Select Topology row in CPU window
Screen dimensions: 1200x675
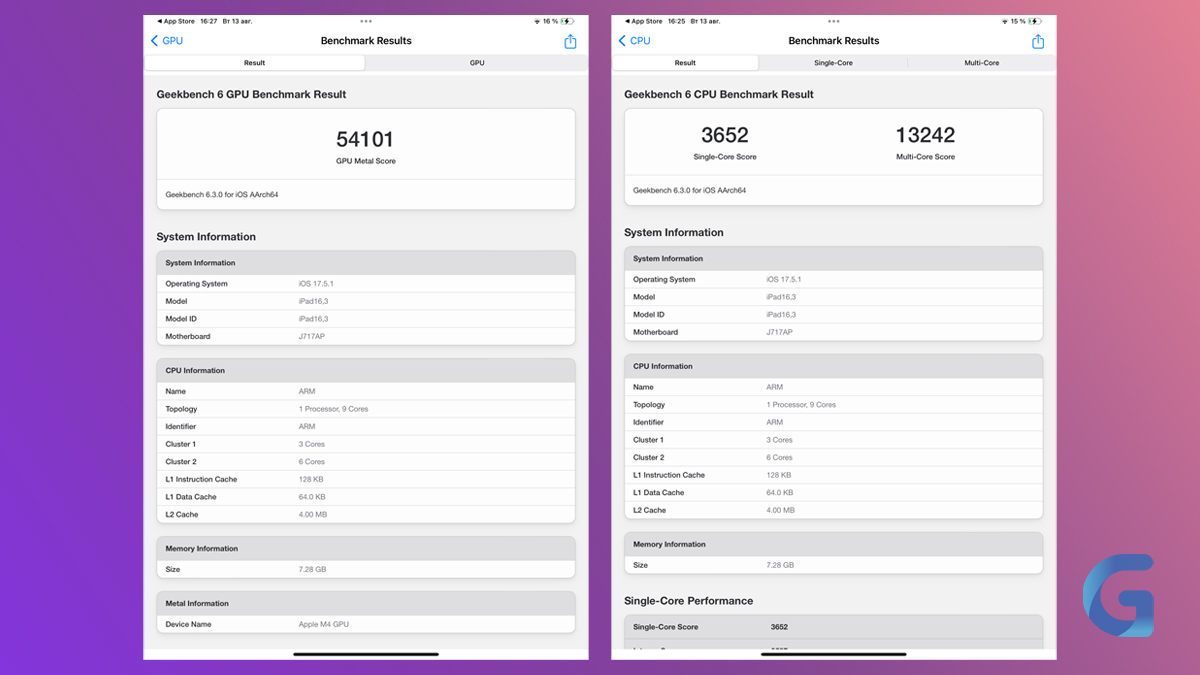pos(834,405)
